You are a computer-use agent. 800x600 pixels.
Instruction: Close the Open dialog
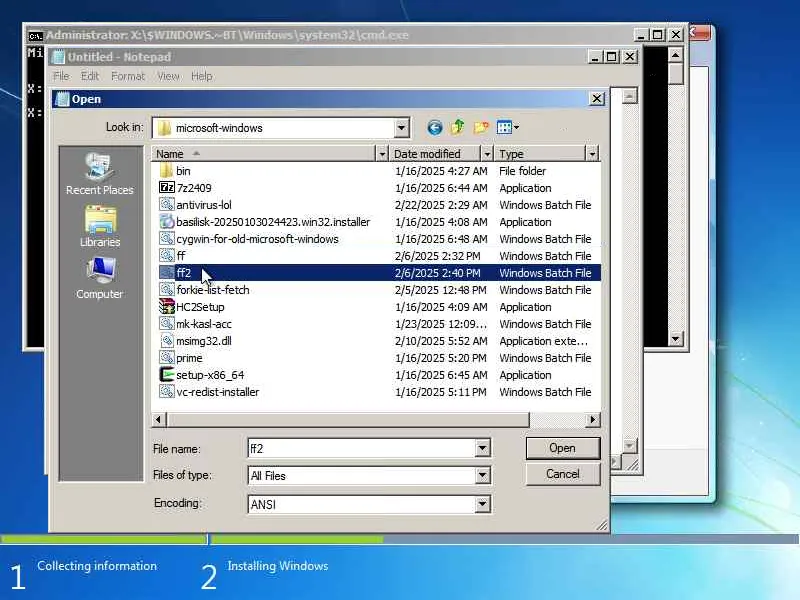(596, 98)
